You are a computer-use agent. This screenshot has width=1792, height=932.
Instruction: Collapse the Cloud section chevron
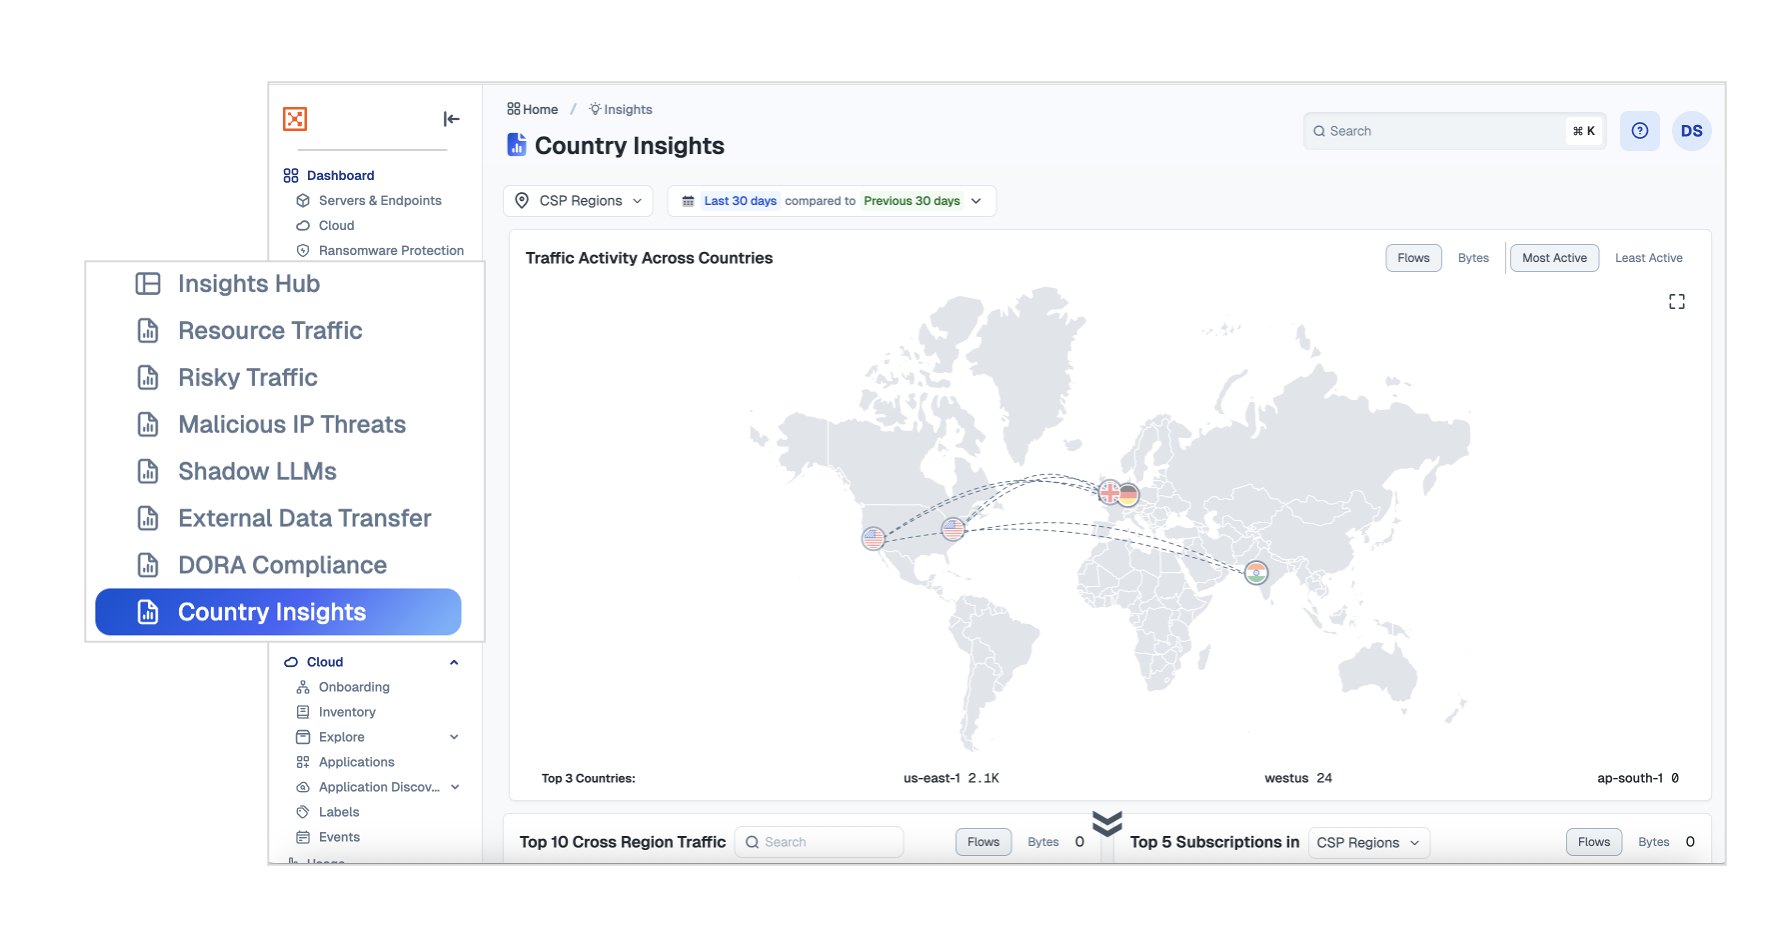(x=454, y=663)
